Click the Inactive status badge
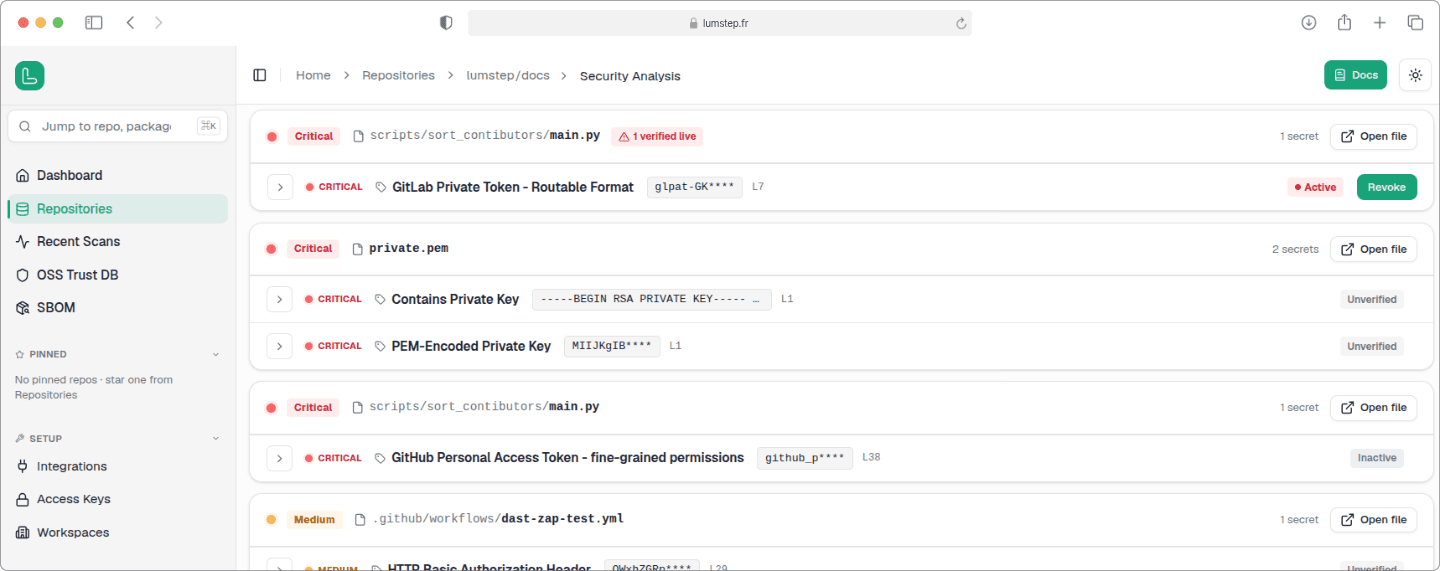The width and height of the screenshot is (1440, 571). point(1376,458)
